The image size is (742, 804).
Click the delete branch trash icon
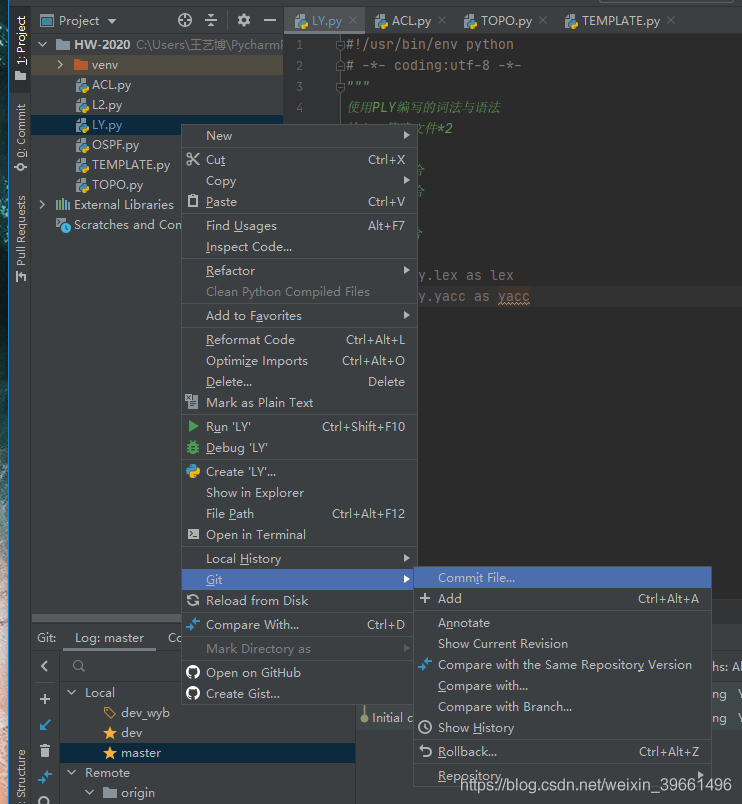[x=45, y=750]
